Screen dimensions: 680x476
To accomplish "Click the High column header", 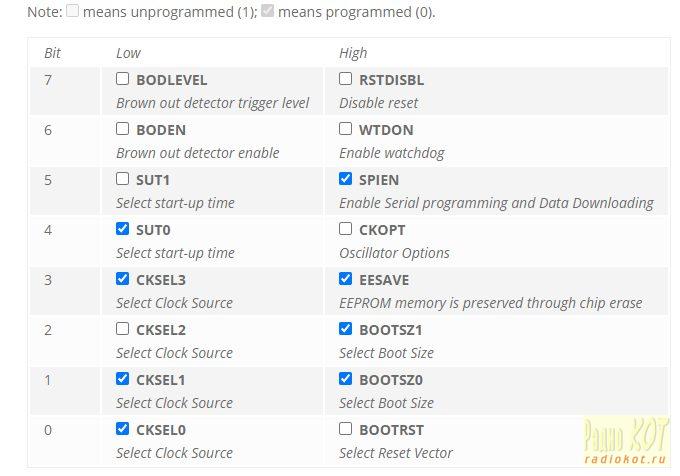I will click(x=353, y=53).
